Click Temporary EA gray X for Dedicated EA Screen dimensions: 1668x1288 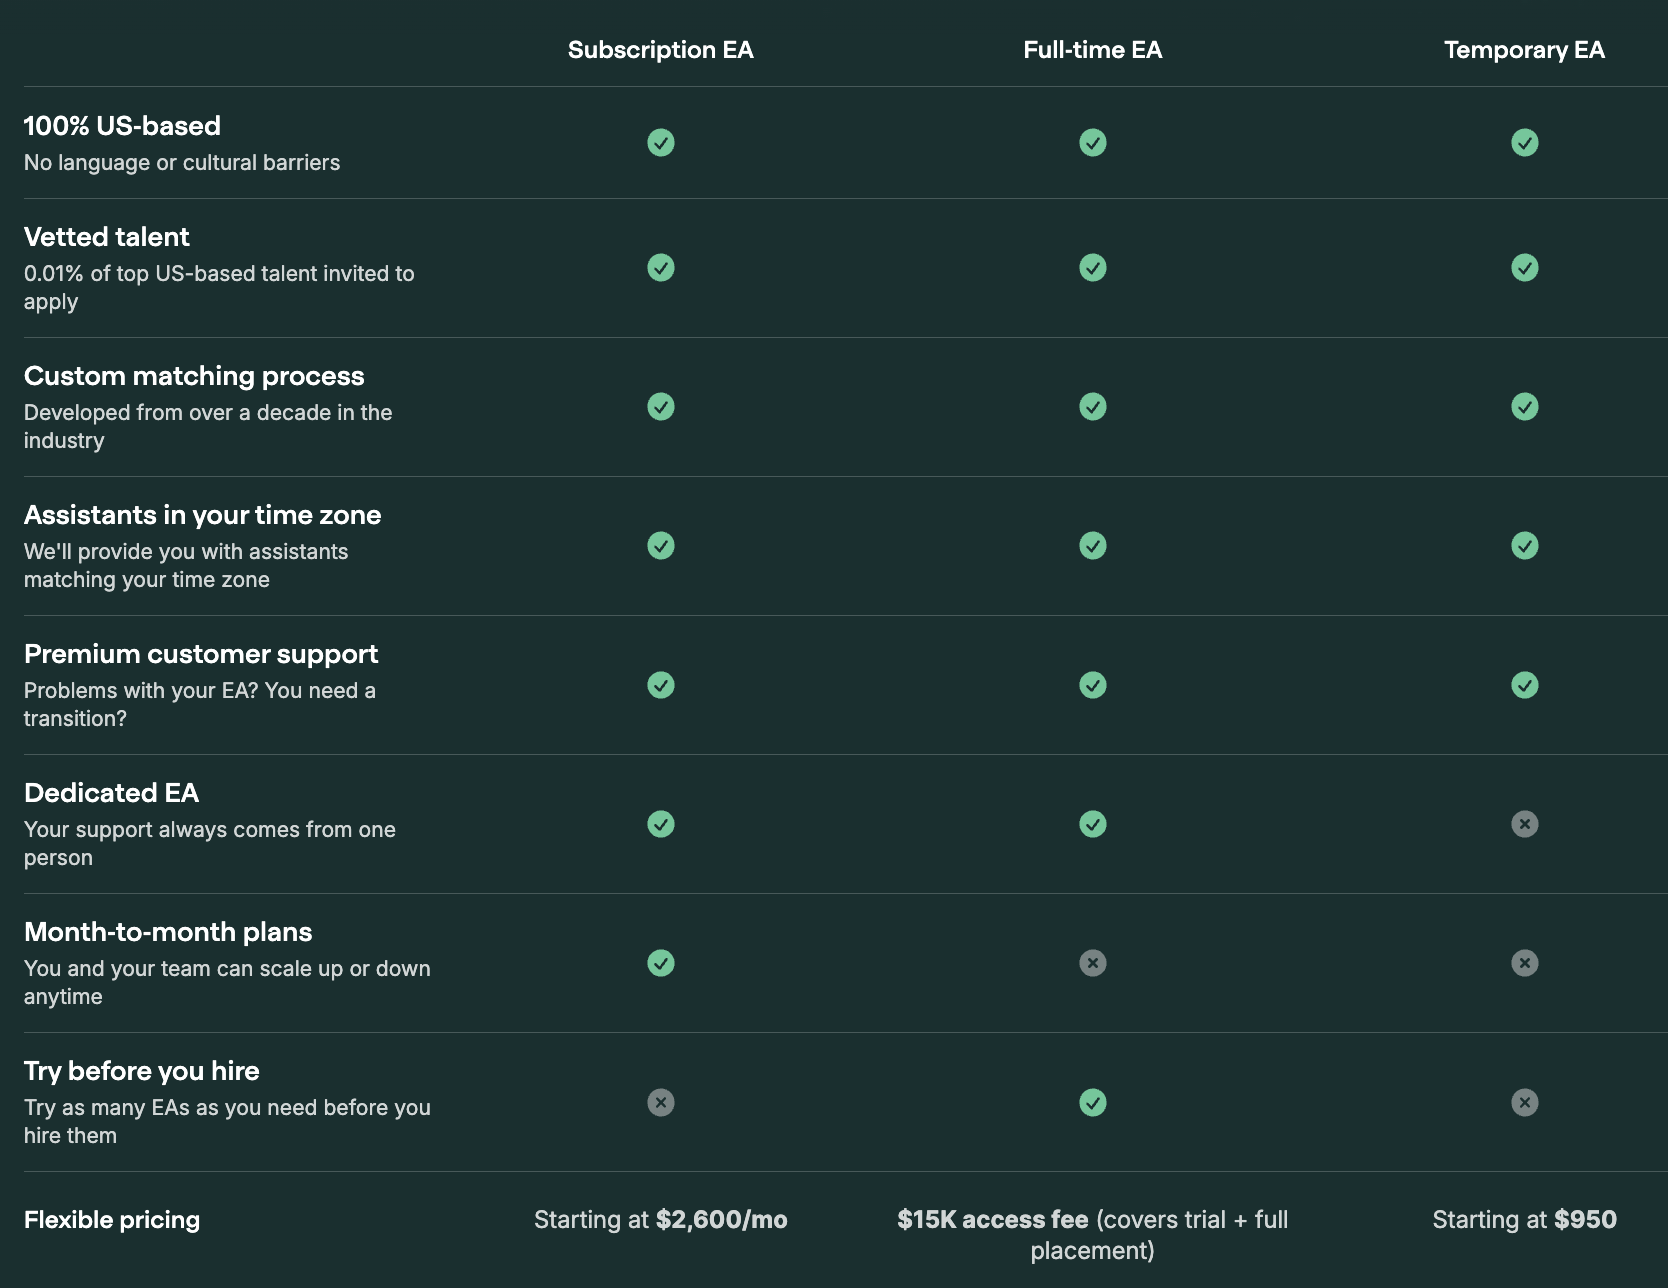tap(1524, 824)
